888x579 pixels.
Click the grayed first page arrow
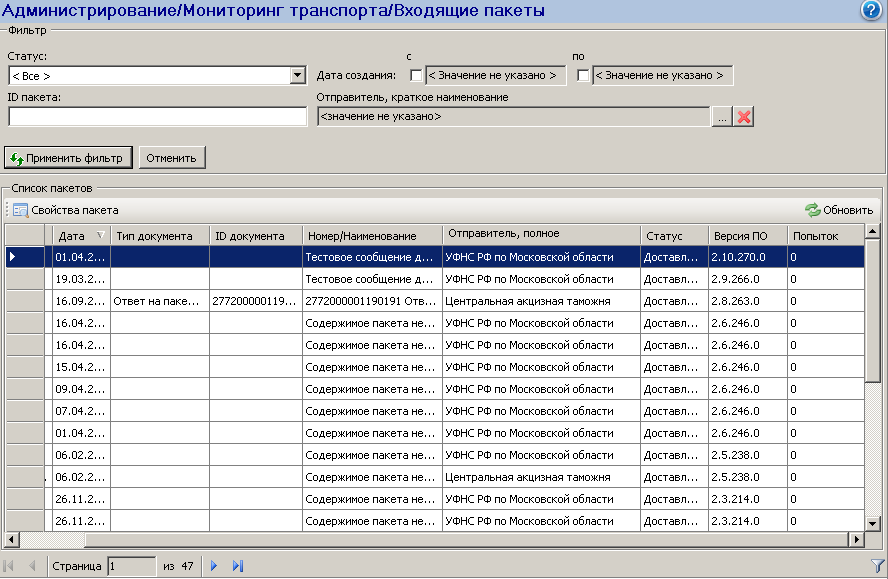coord(8,565)
